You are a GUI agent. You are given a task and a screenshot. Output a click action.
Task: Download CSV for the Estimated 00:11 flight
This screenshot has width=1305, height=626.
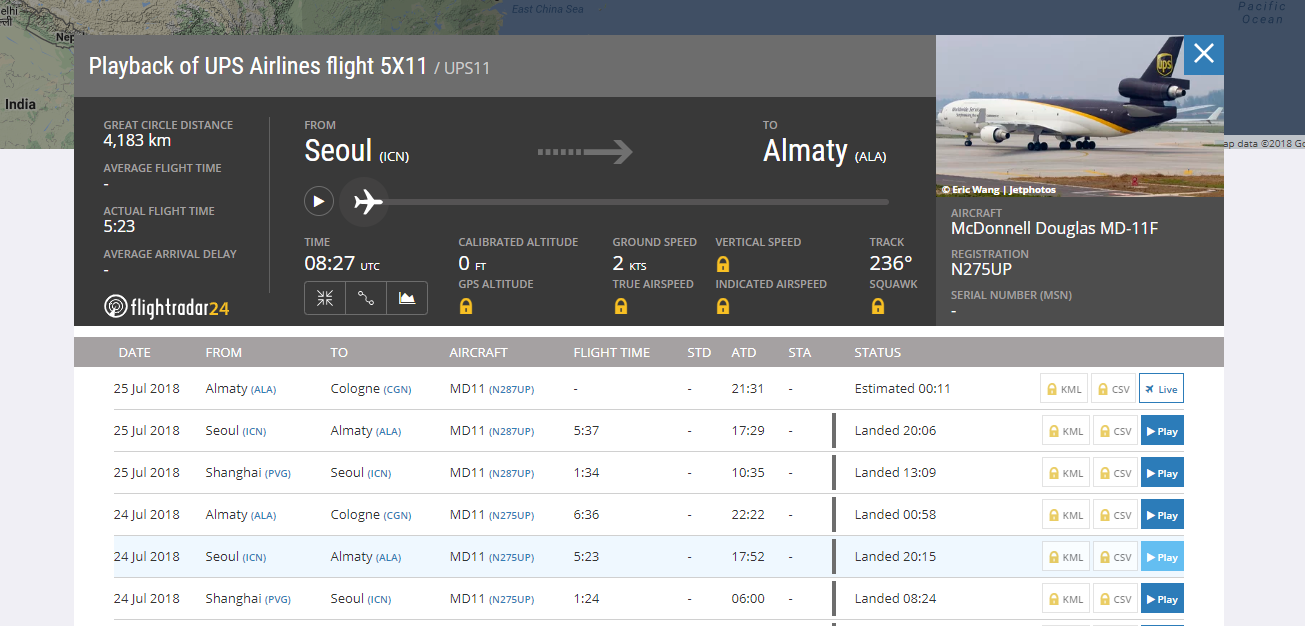(x=1114, y=389)
